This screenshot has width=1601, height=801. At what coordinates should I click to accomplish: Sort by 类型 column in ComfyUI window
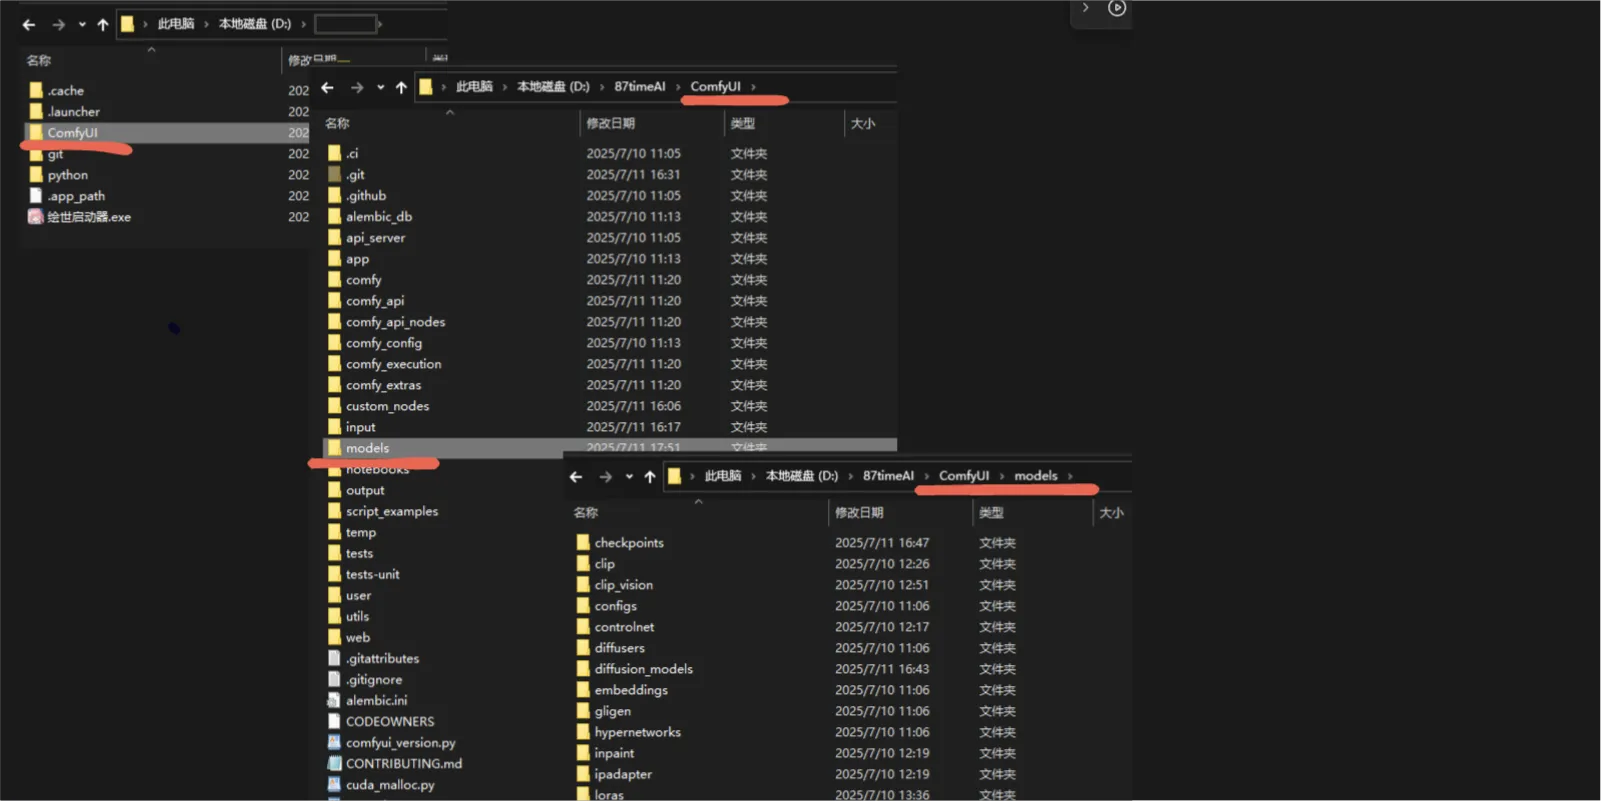click(x=742, y=124)
